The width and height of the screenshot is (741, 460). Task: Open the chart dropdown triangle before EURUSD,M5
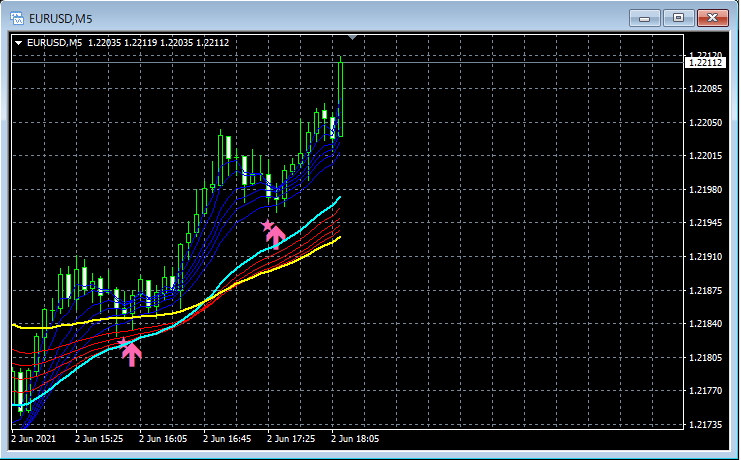point(18,43)
